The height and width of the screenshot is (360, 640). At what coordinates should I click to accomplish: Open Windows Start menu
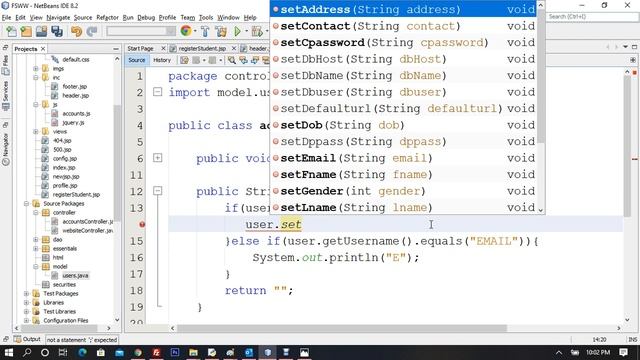coord(9,352)
